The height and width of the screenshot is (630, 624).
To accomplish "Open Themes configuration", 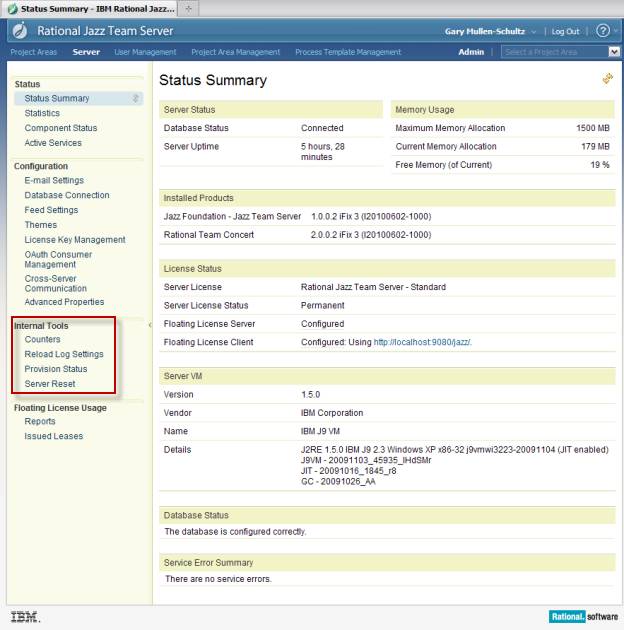I will point(41,225).
